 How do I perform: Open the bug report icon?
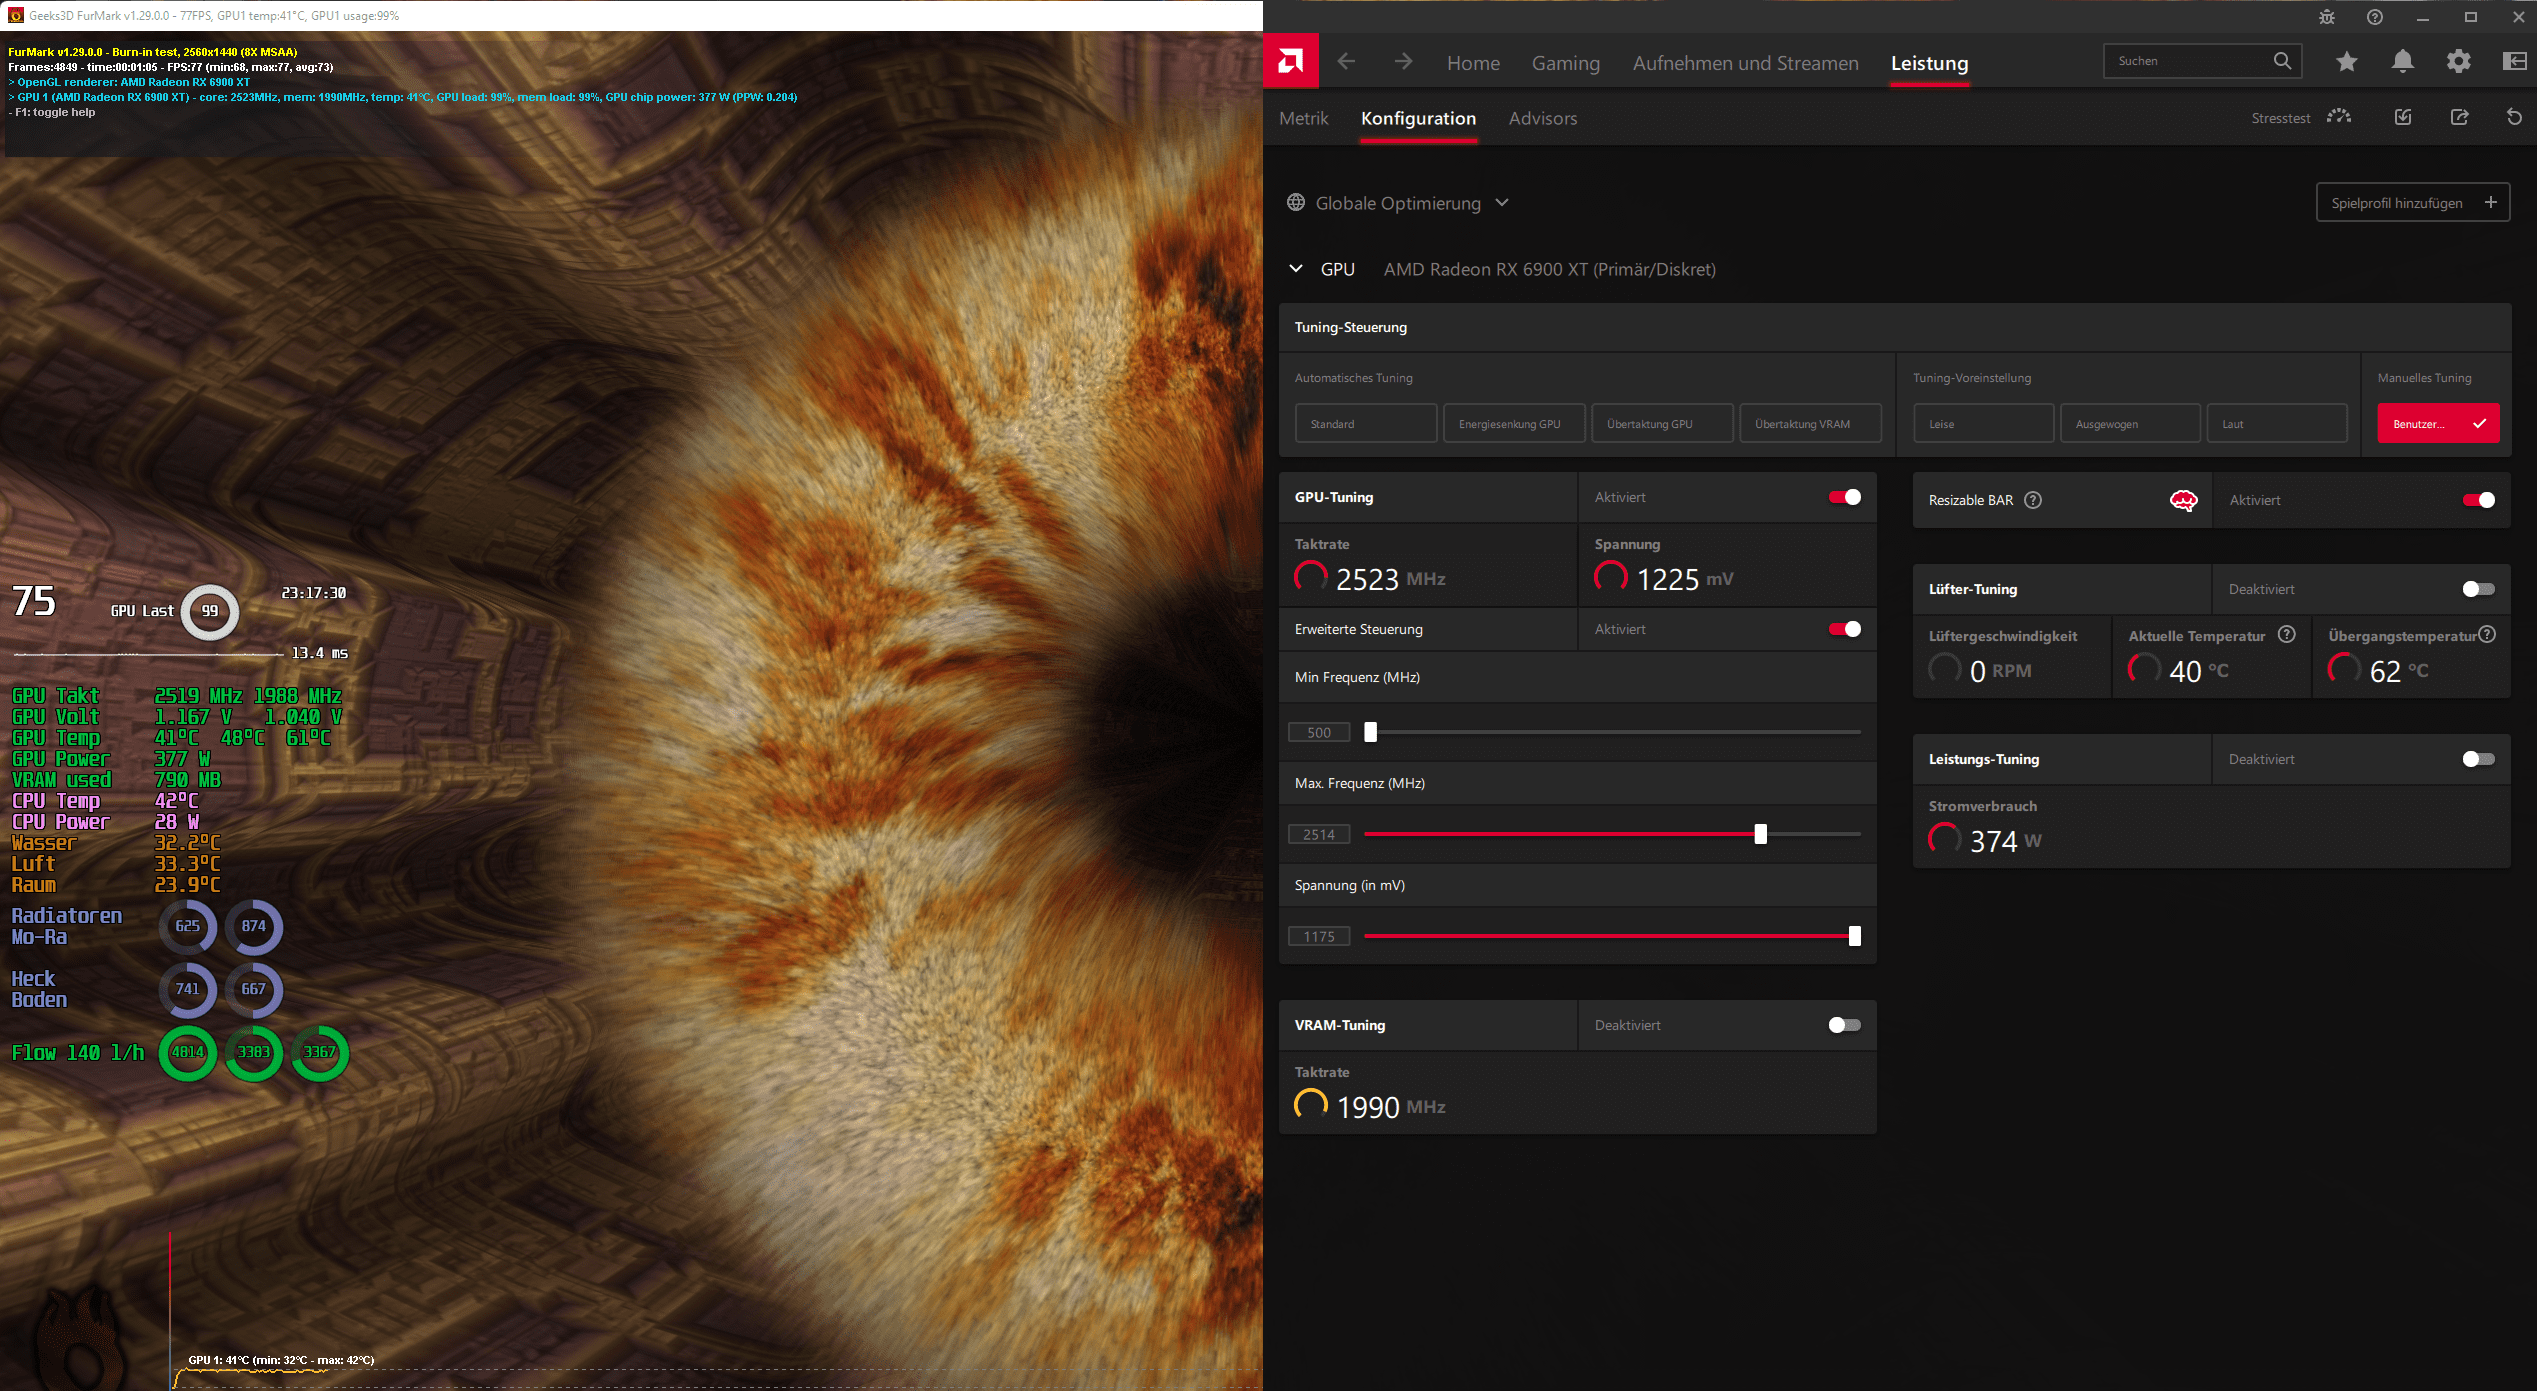pos(2327,17)
